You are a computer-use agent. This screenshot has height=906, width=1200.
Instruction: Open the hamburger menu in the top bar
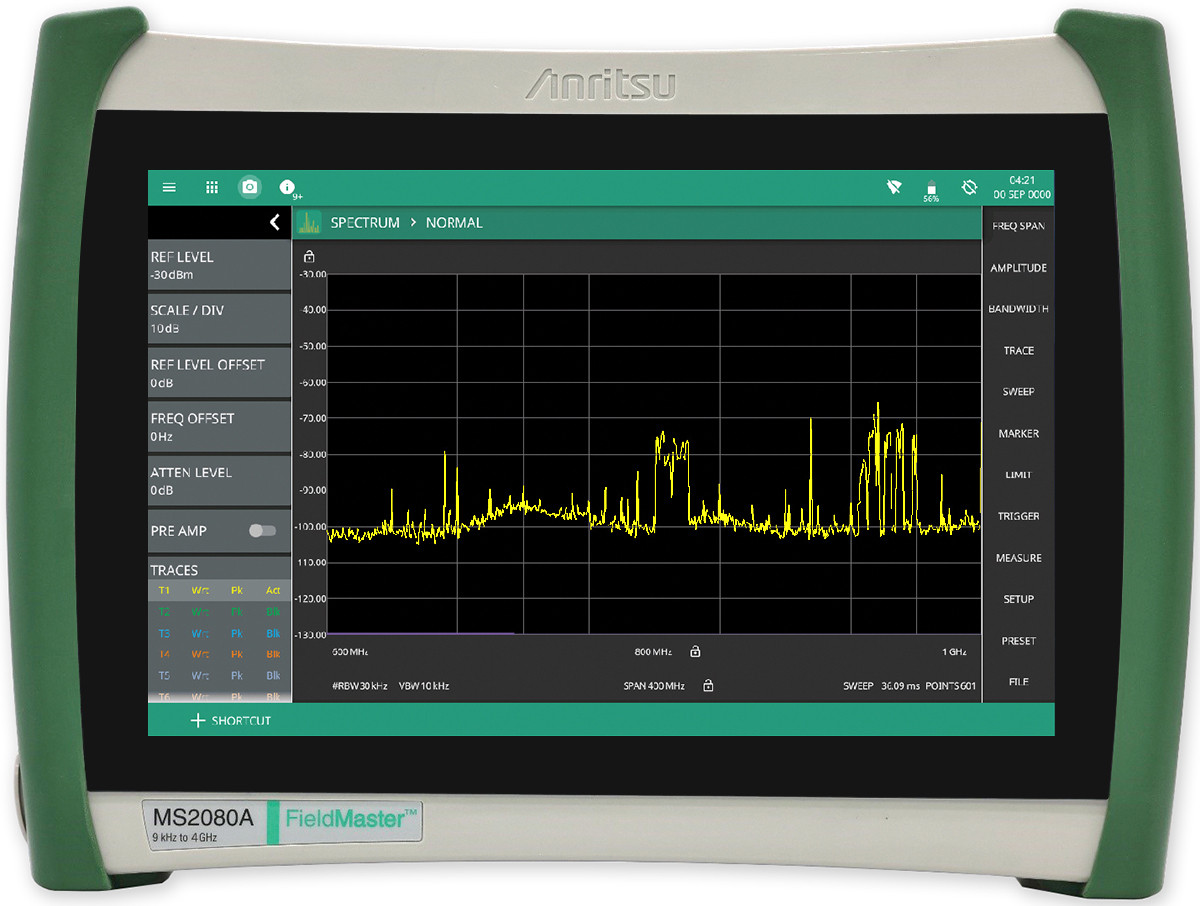(169, 187)
